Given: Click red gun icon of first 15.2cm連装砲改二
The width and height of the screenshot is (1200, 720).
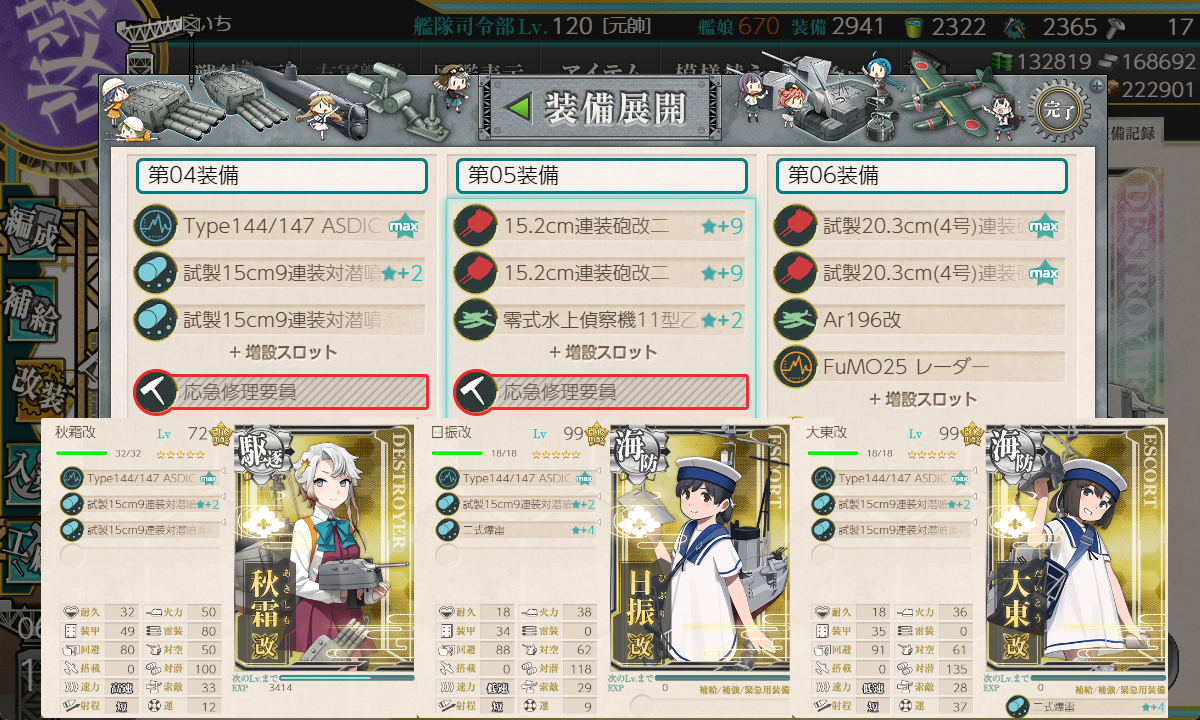Looking at the screenshot, I should tap(475, 226).
